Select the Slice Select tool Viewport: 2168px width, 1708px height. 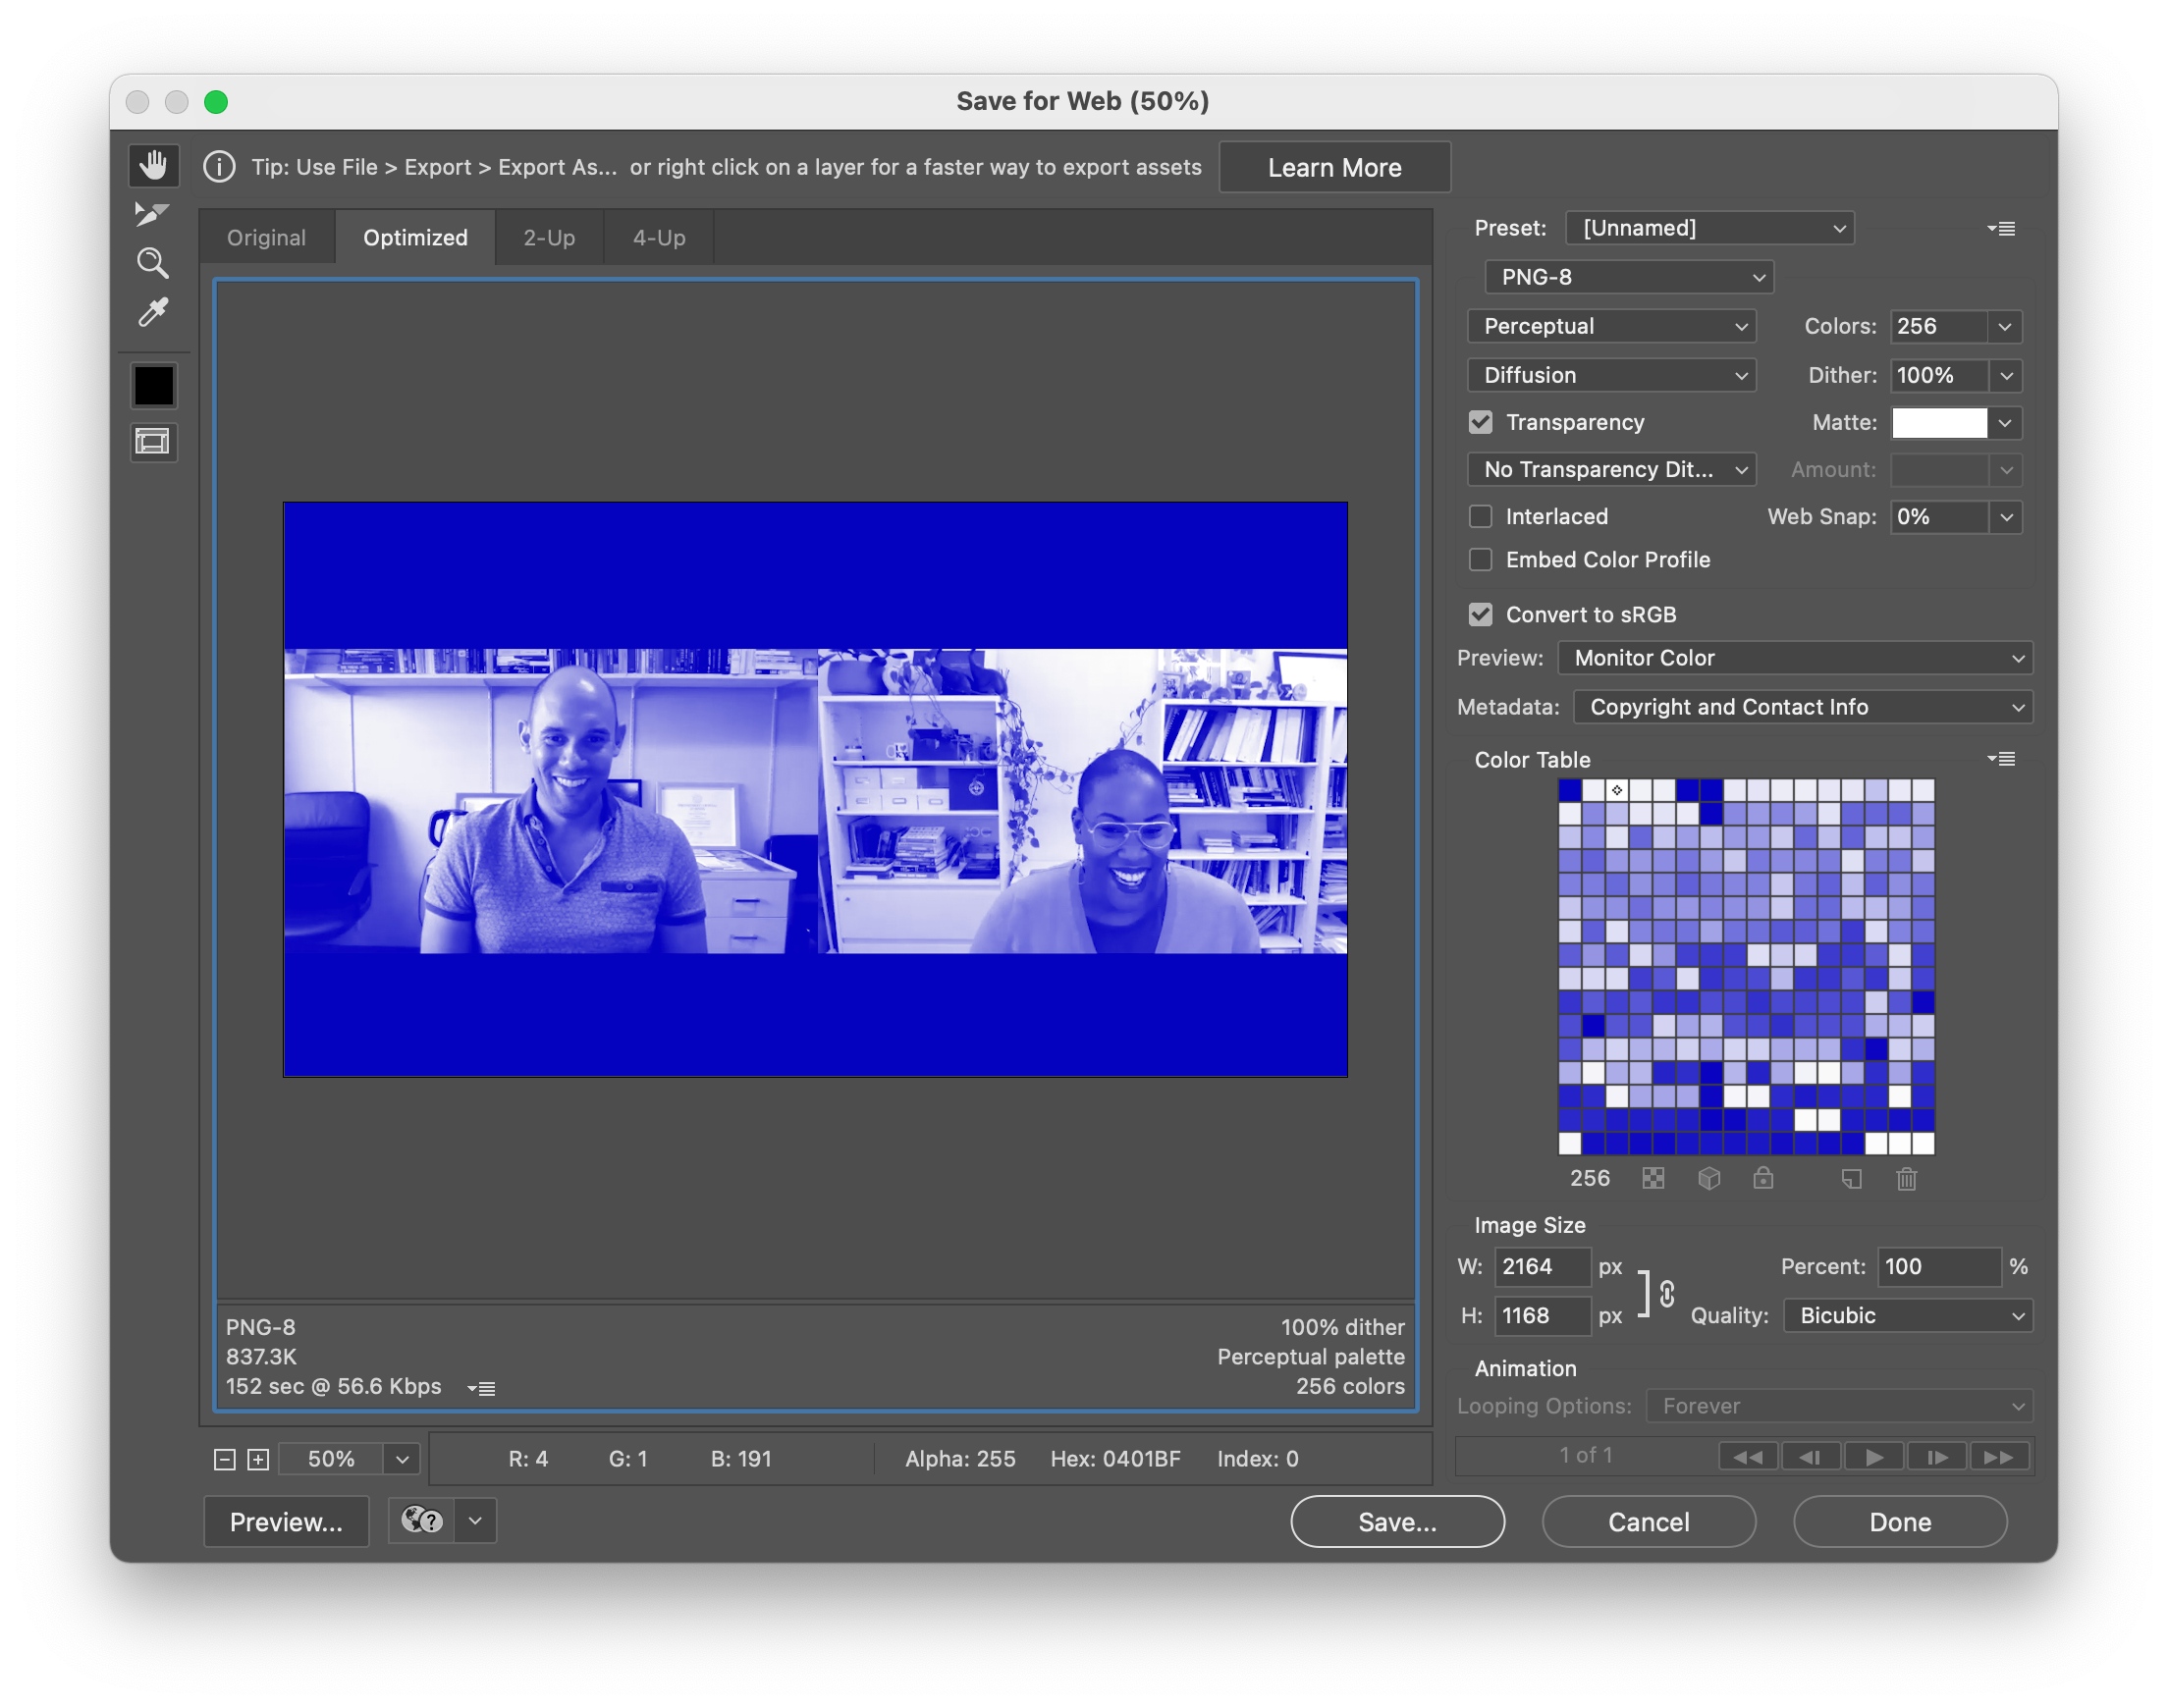tap(152, 214)
